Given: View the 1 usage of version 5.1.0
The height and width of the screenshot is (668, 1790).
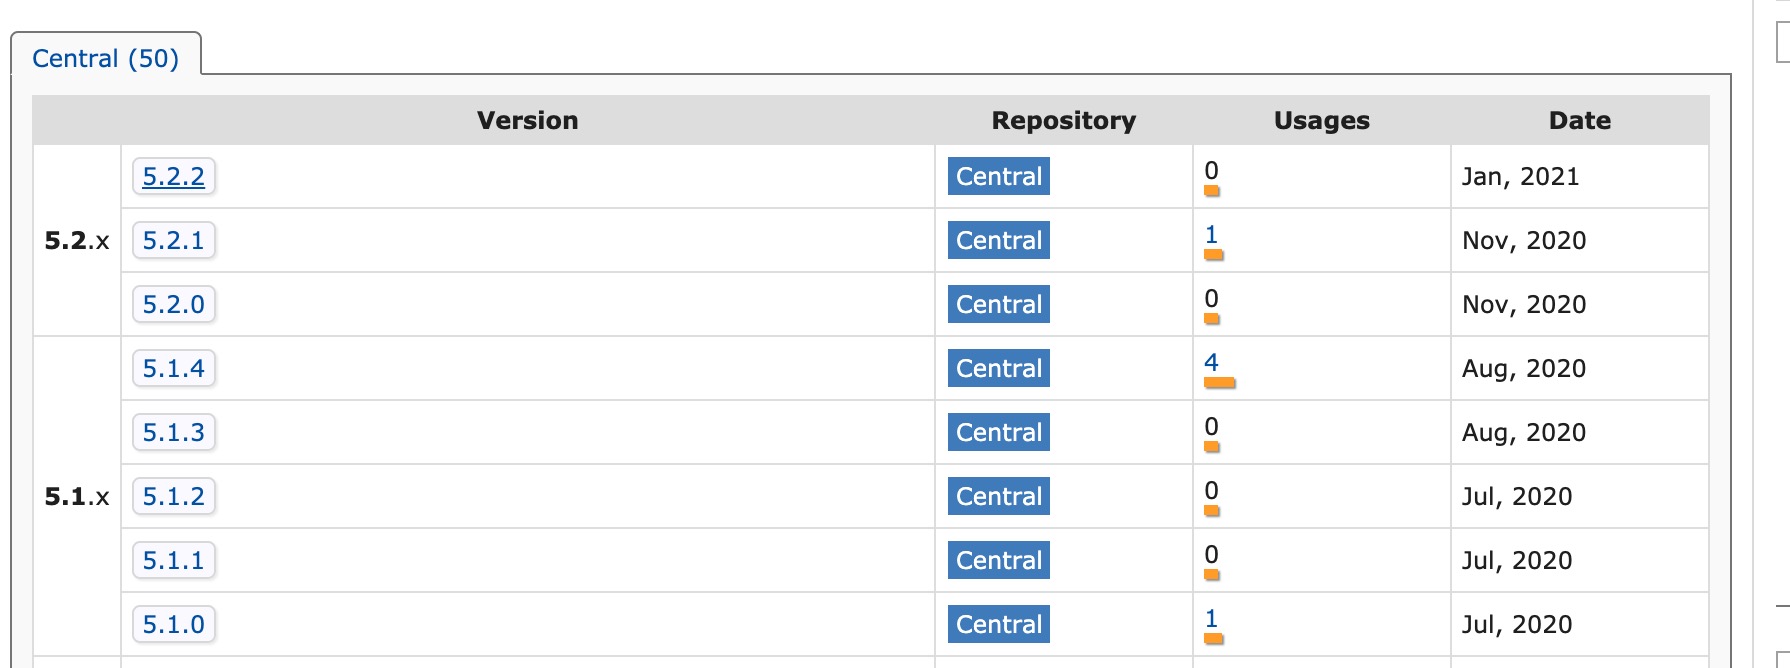Looking at the screenshot, I should coord(1211,618).
